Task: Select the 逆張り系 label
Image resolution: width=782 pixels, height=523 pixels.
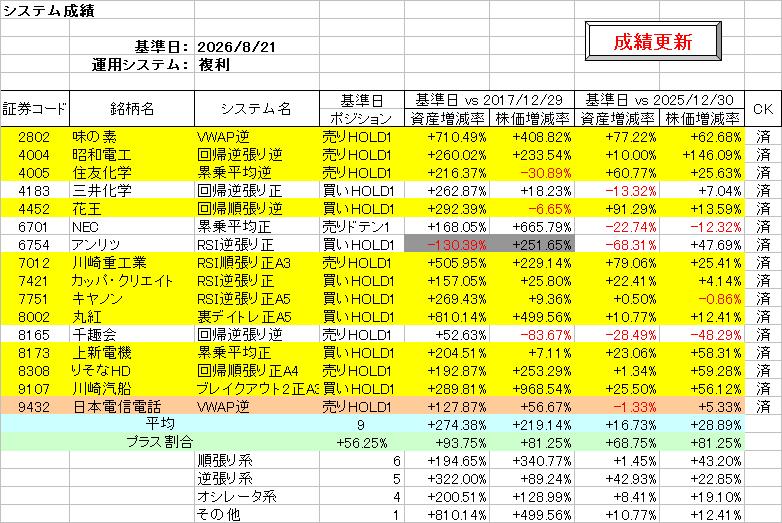Action: (256, 478)
